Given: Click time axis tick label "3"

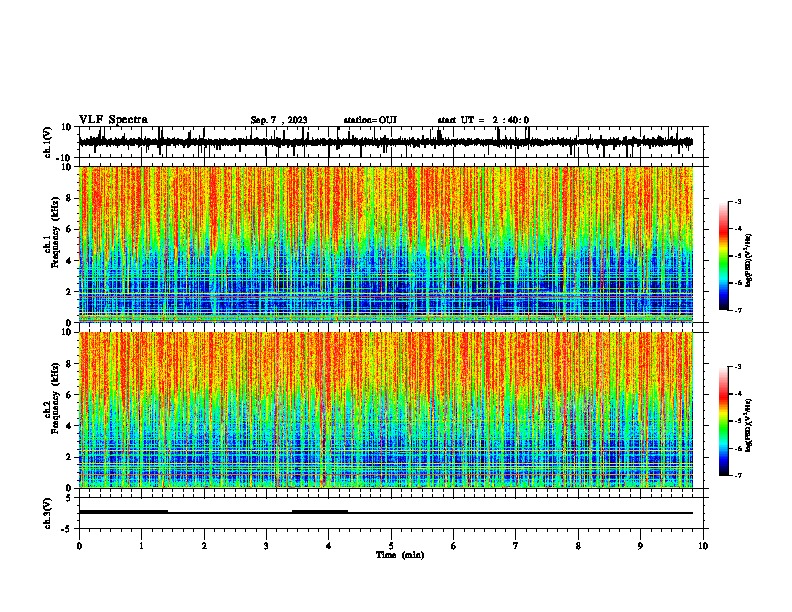Looking at the screenshot, I should (266, 546).
